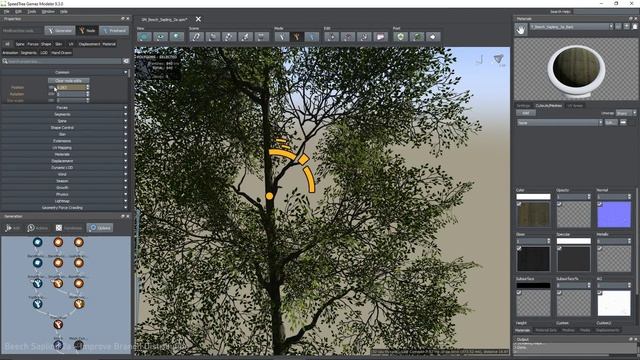
Task: Open the File menu
Action: [7, 11]
